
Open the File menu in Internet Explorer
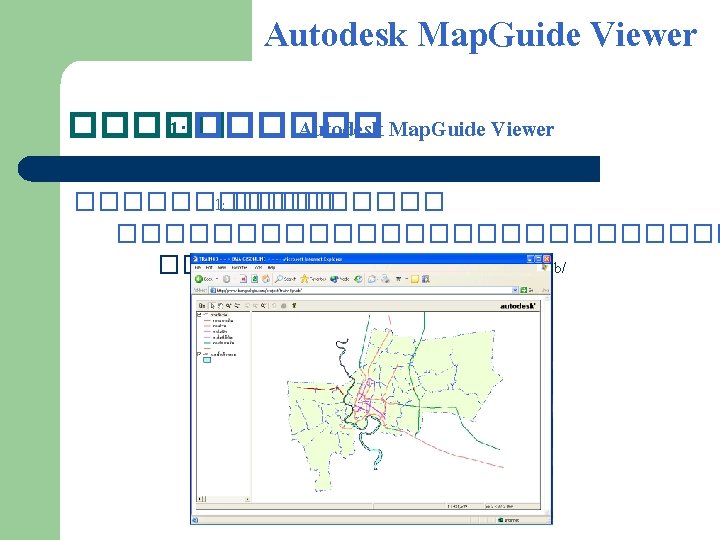coord(198,267)
